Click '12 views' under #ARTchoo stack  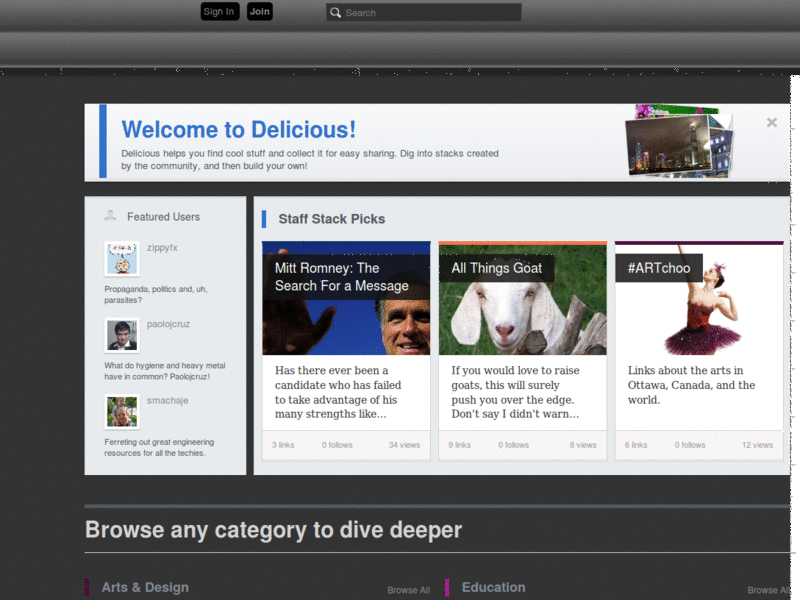757,445
